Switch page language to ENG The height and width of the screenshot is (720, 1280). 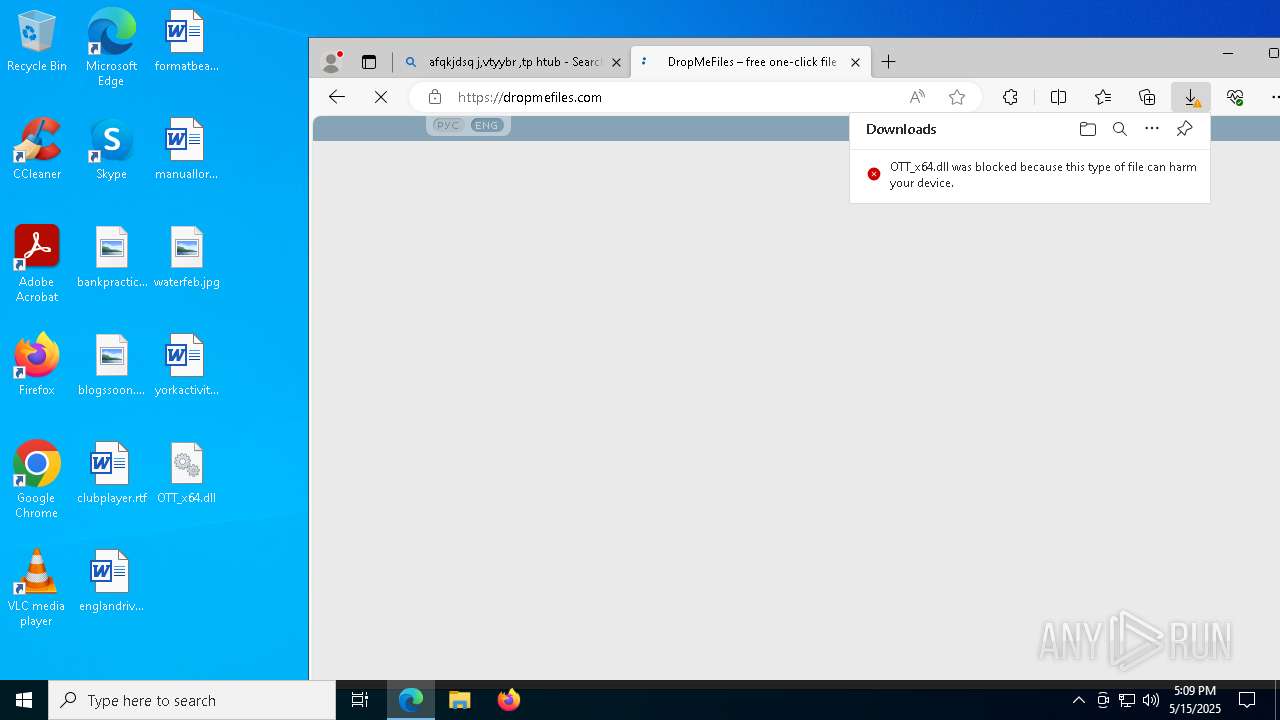(487, 125)
